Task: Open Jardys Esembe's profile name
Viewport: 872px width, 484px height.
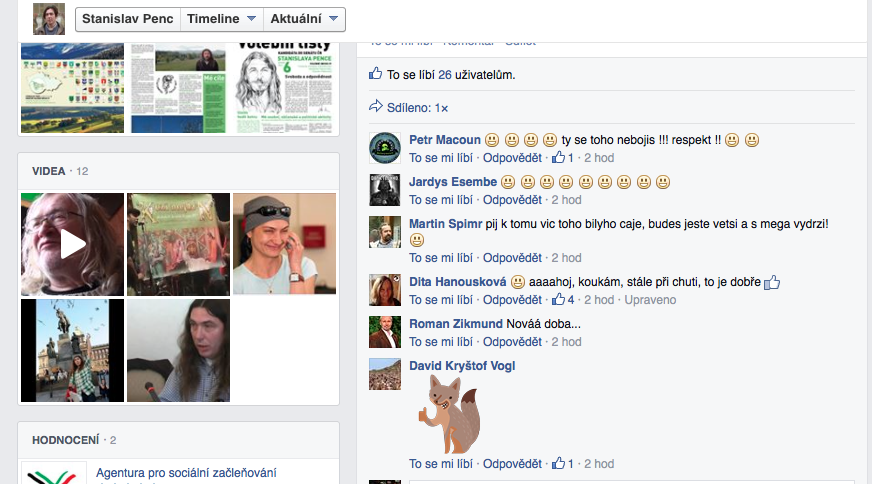Action: coord(453,182)
